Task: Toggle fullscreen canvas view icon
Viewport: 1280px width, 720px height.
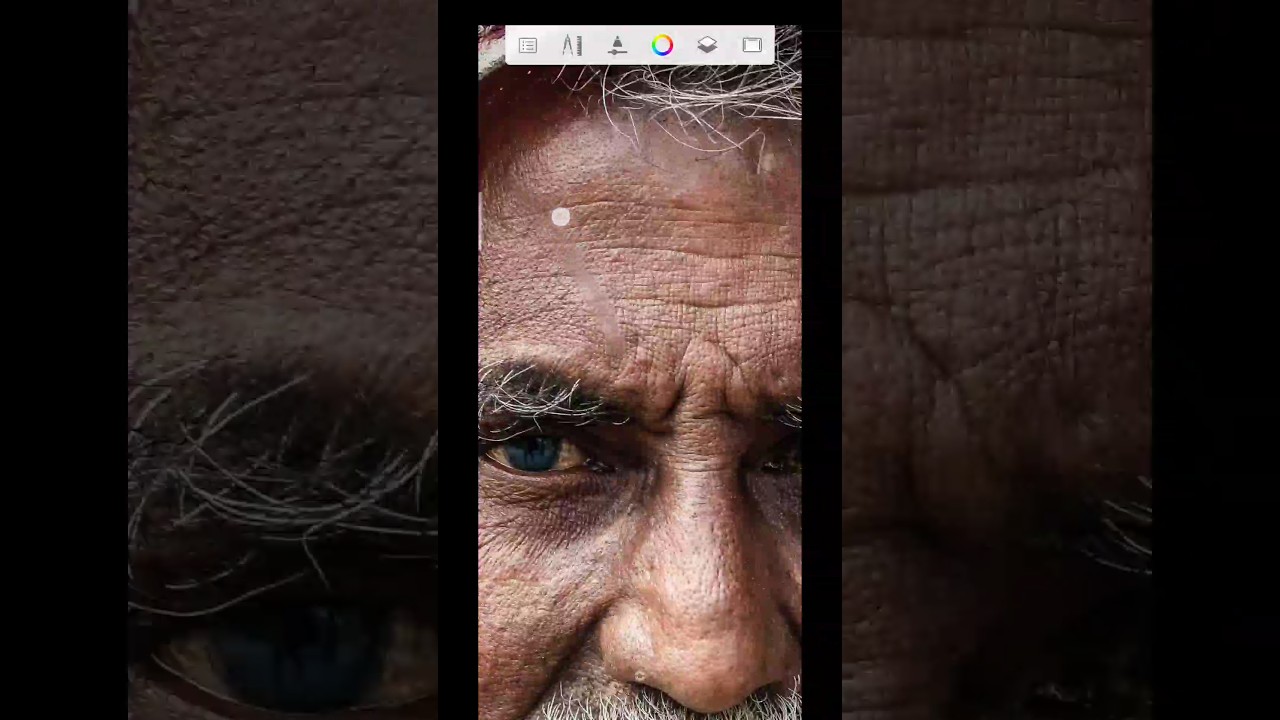Action: (x=752, y=46)
